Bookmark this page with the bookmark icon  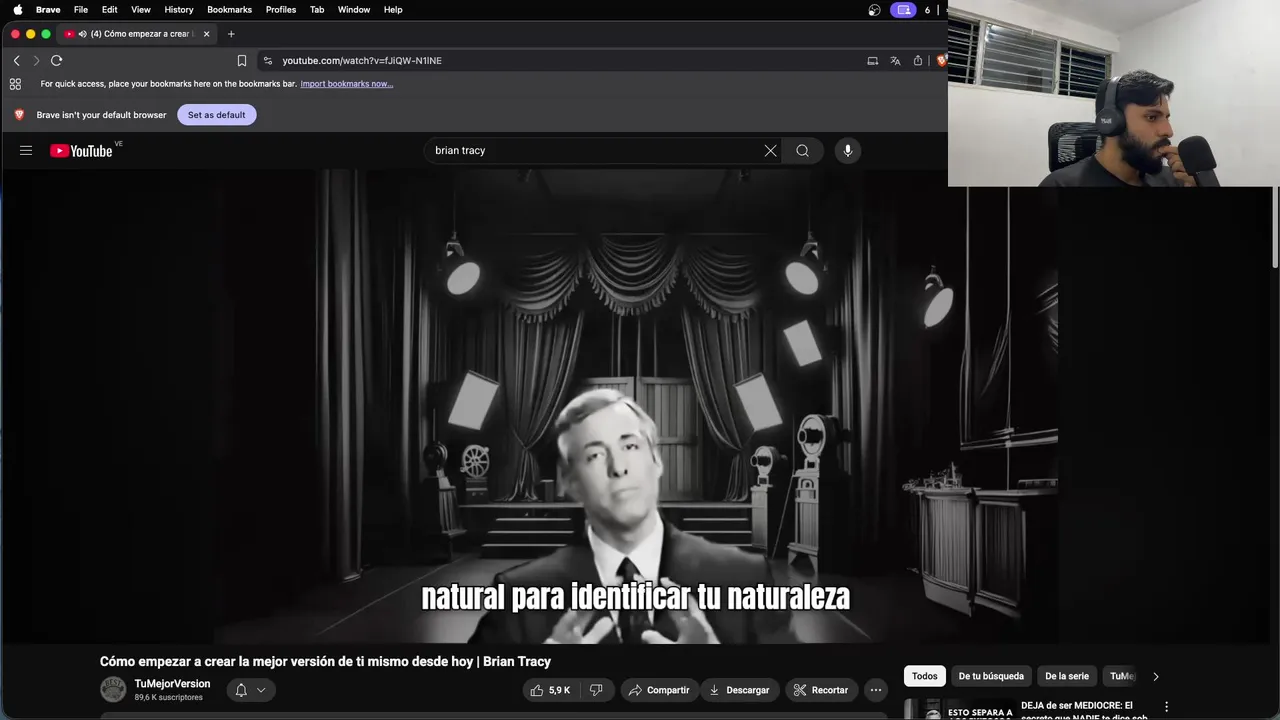pos(242,61)
